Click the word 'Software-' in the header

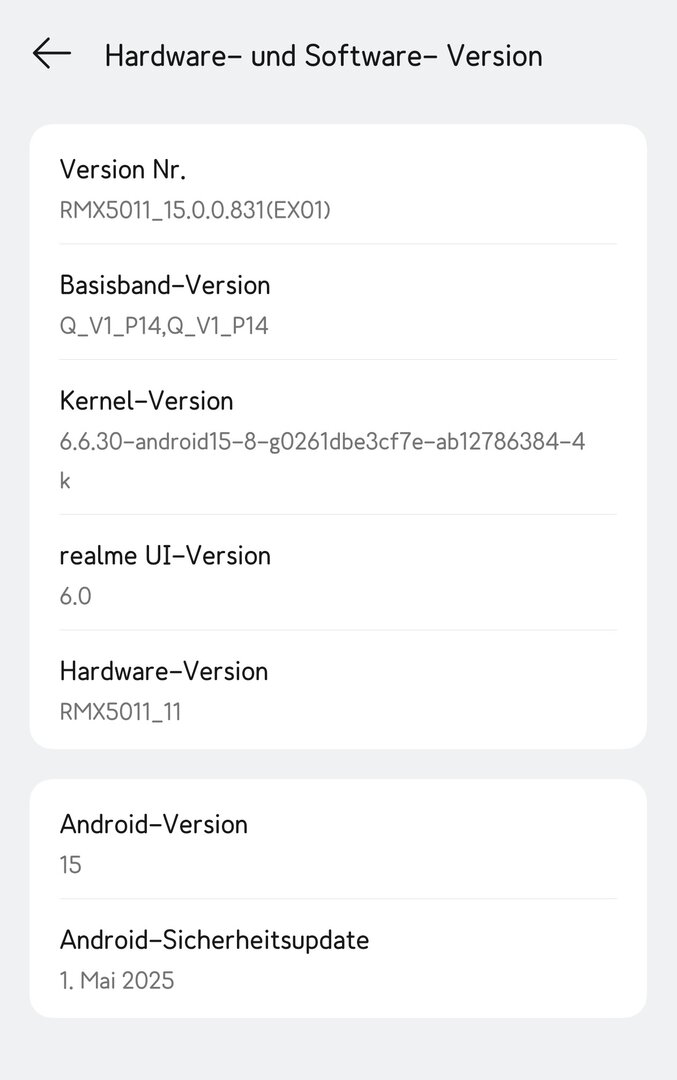371,56
